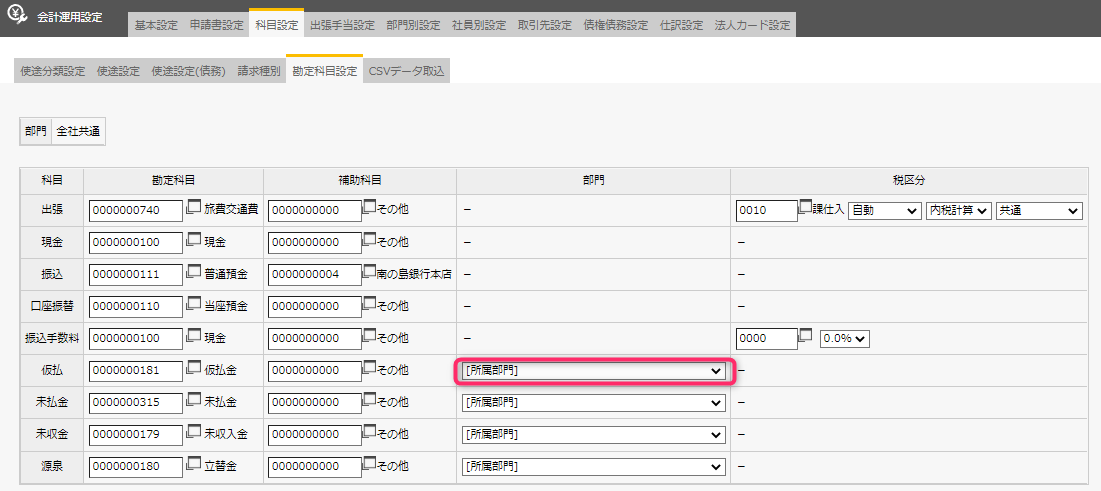
Task: Click the lookup icon beside 立替金
Action: click(194, 464)
